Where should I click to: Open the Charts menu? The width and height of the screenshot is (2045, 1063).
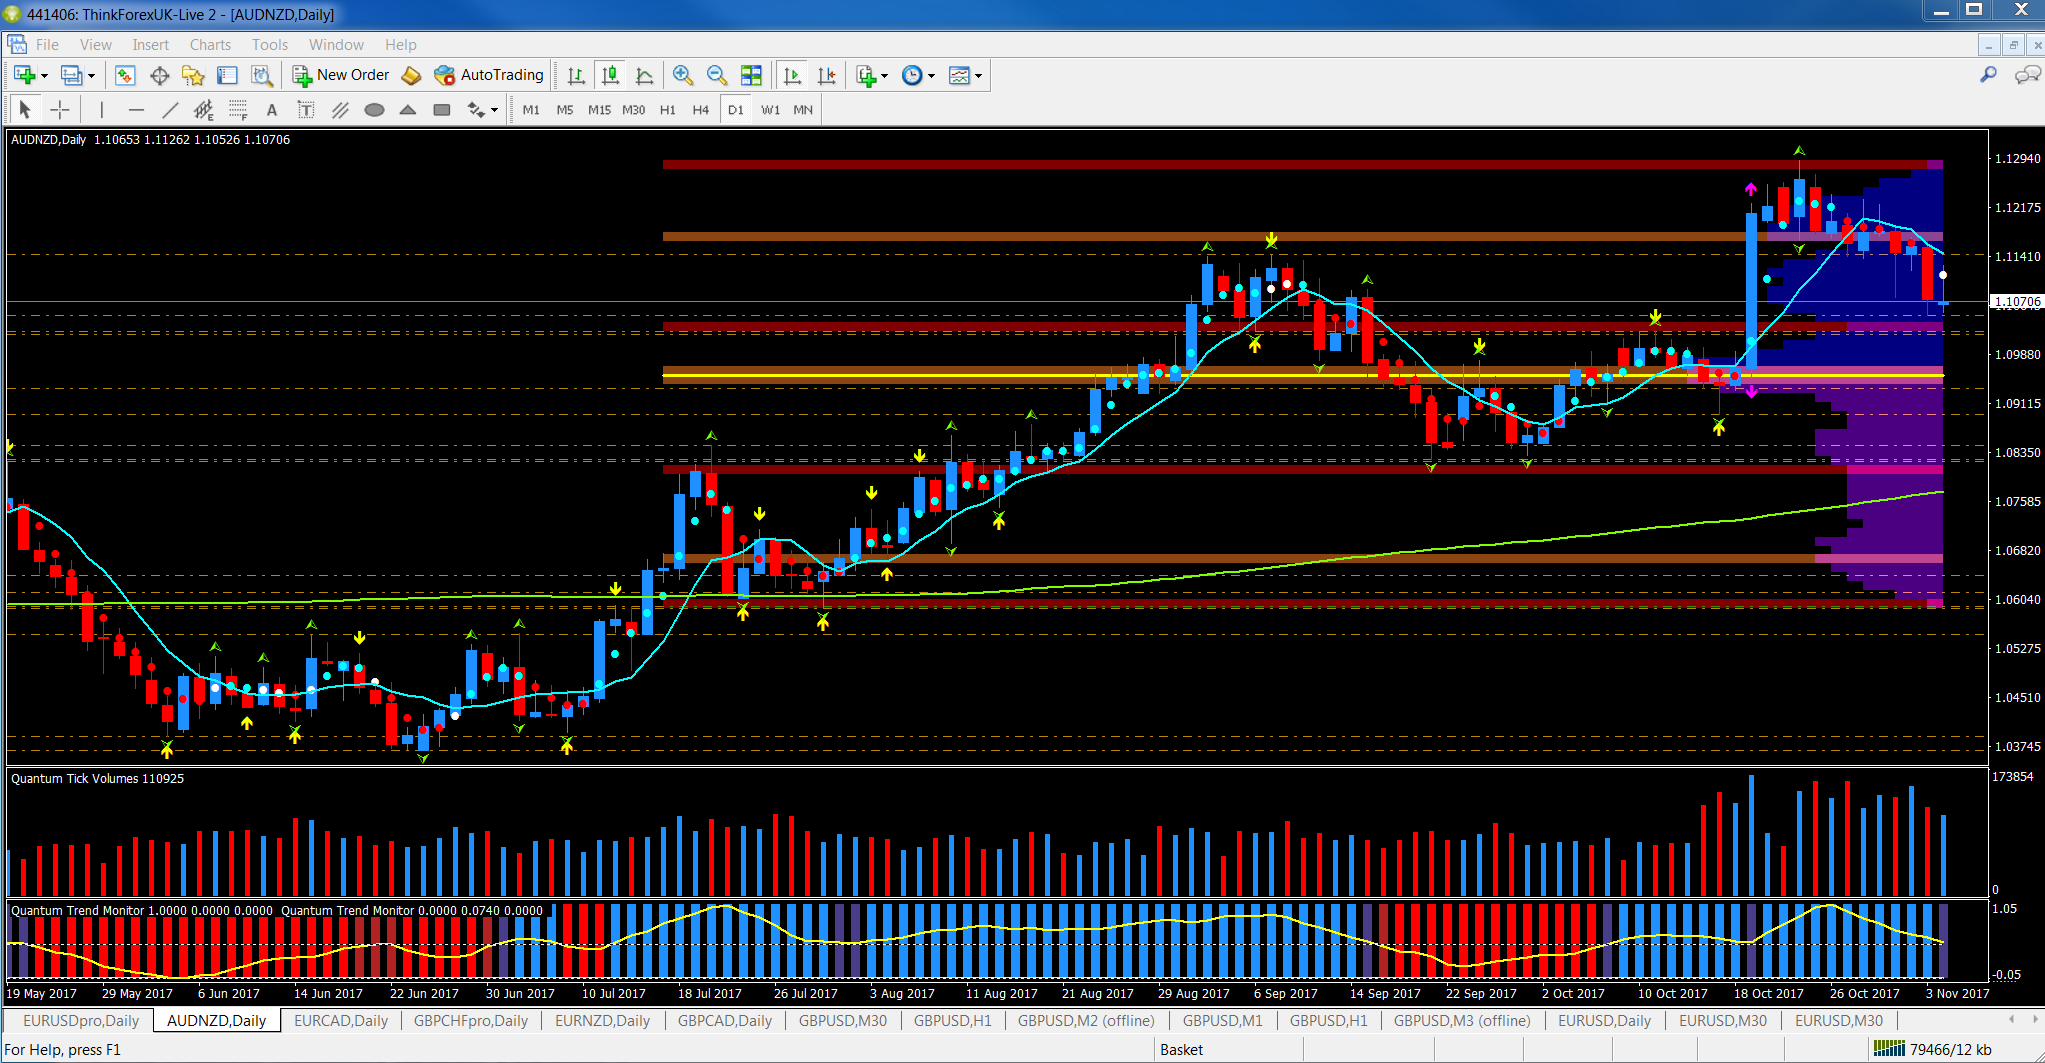point(210,45)
